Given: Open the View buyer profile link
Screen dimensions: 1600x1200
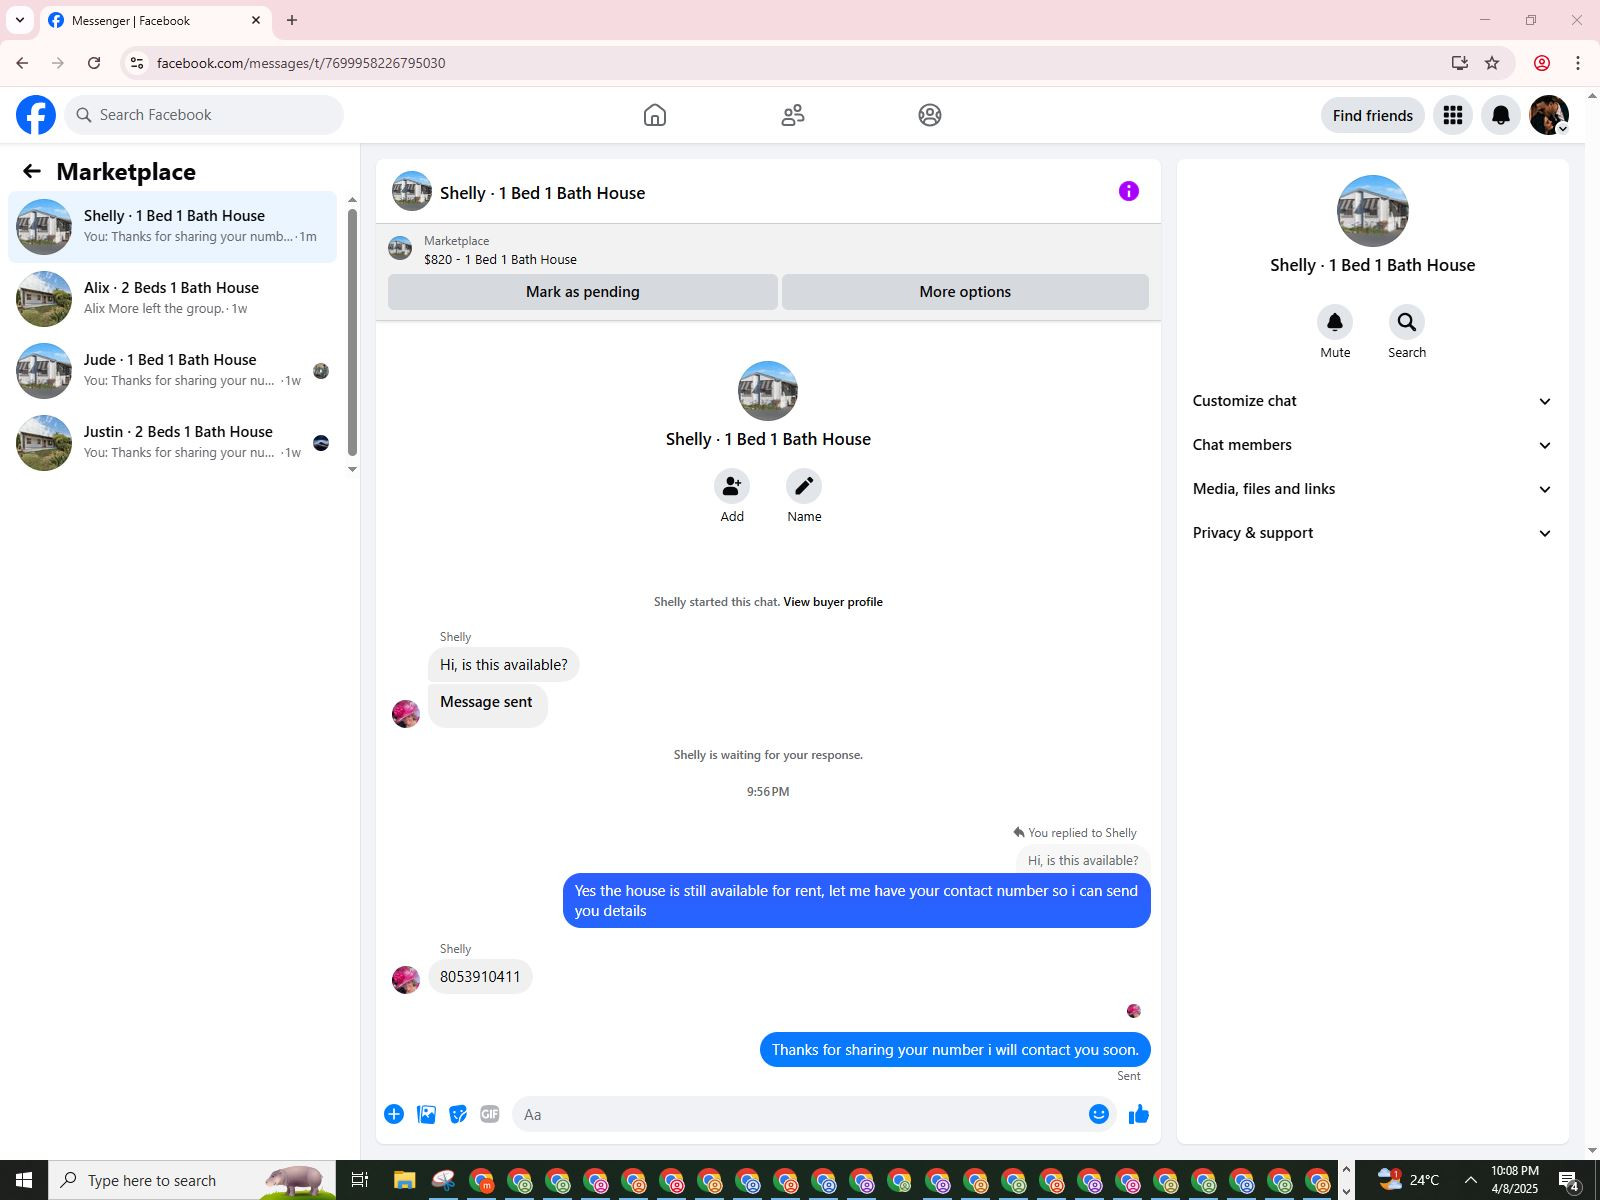Looking at the screenshot, I should click(833, 602).
